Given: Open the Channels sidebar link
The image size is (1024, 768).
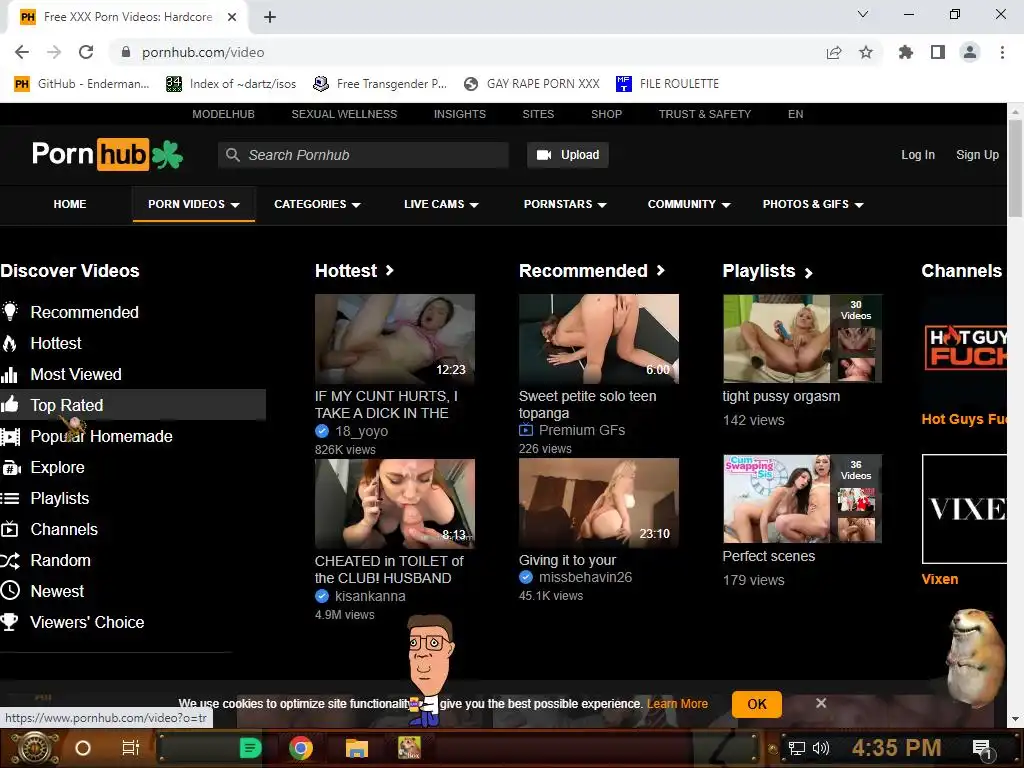Looking at the screenshot, I should [64, 530].
